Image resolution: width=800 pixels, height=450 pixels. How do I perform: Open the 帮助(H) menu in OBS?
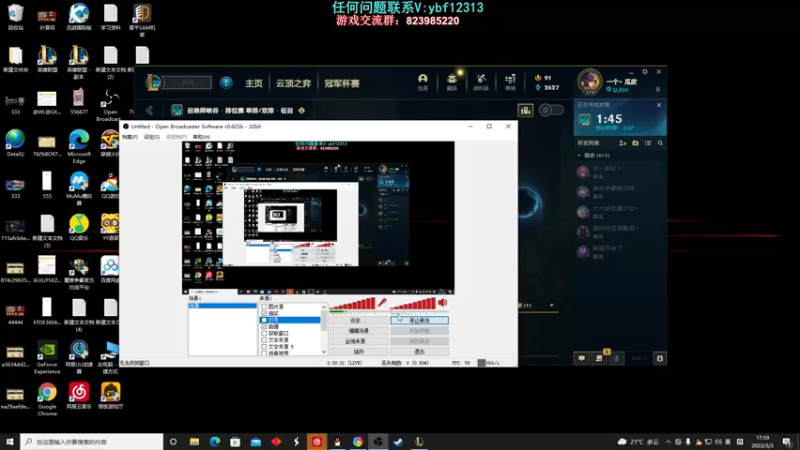click(x=201, y=137)
